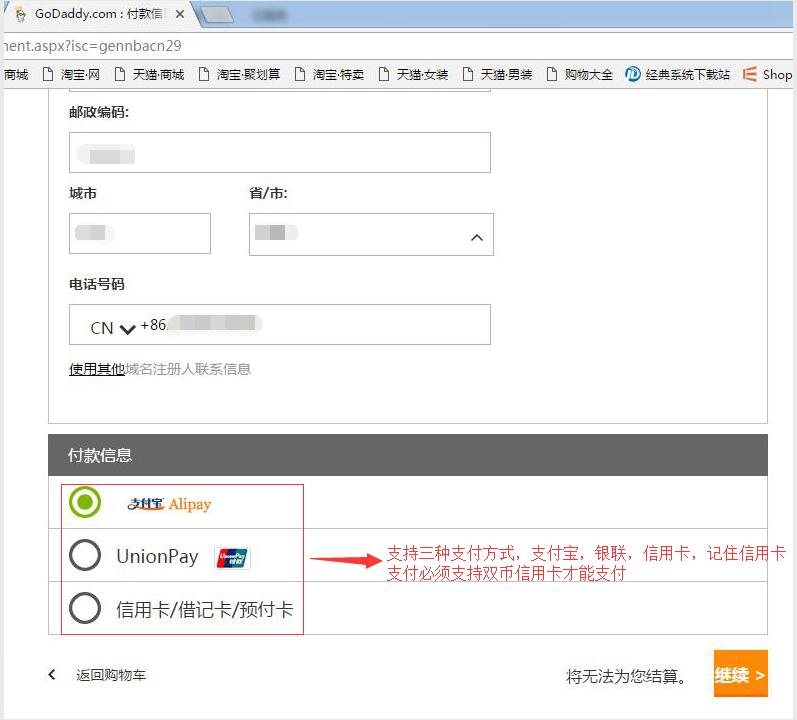Switch to the second blurred browser tab
The height and width of the screenshot is (720, 797).
(219, 15)
